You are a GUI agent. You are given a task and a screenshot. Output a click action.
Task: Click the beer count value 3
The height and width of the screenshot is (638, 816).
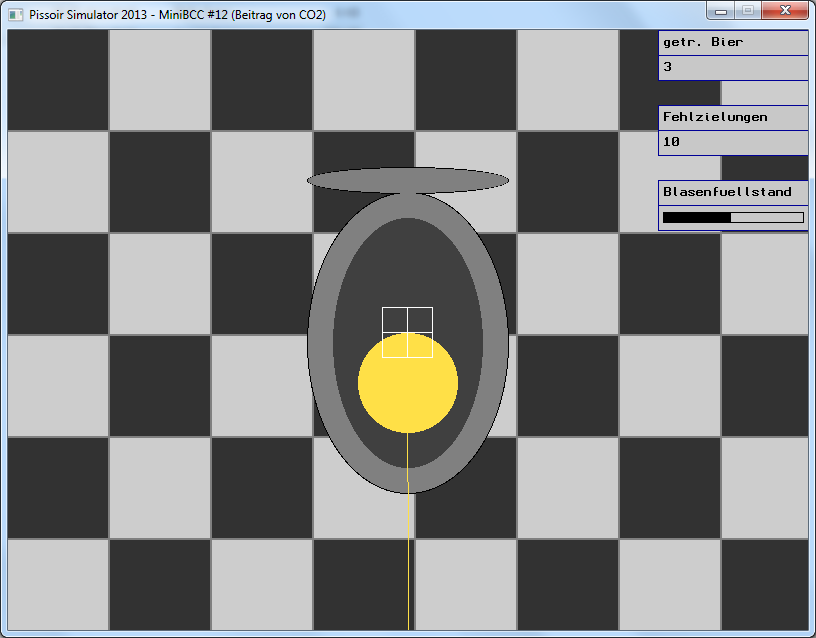coord(668,68)
